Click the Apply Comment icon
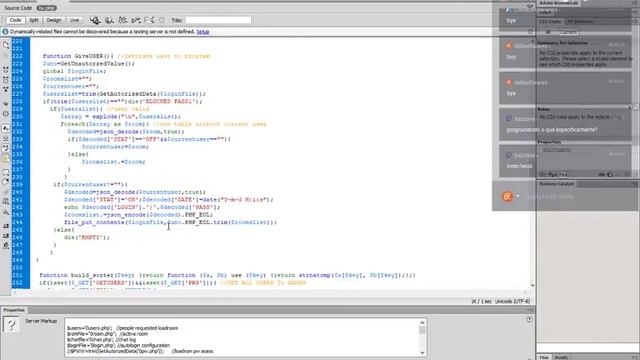 tap(6, 172)
